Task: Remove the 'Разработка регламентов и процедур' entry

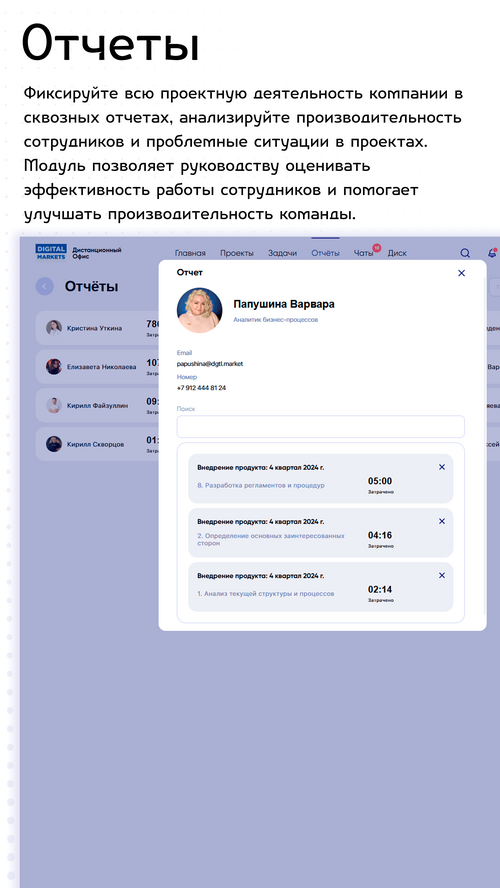Action: (442, 467)
